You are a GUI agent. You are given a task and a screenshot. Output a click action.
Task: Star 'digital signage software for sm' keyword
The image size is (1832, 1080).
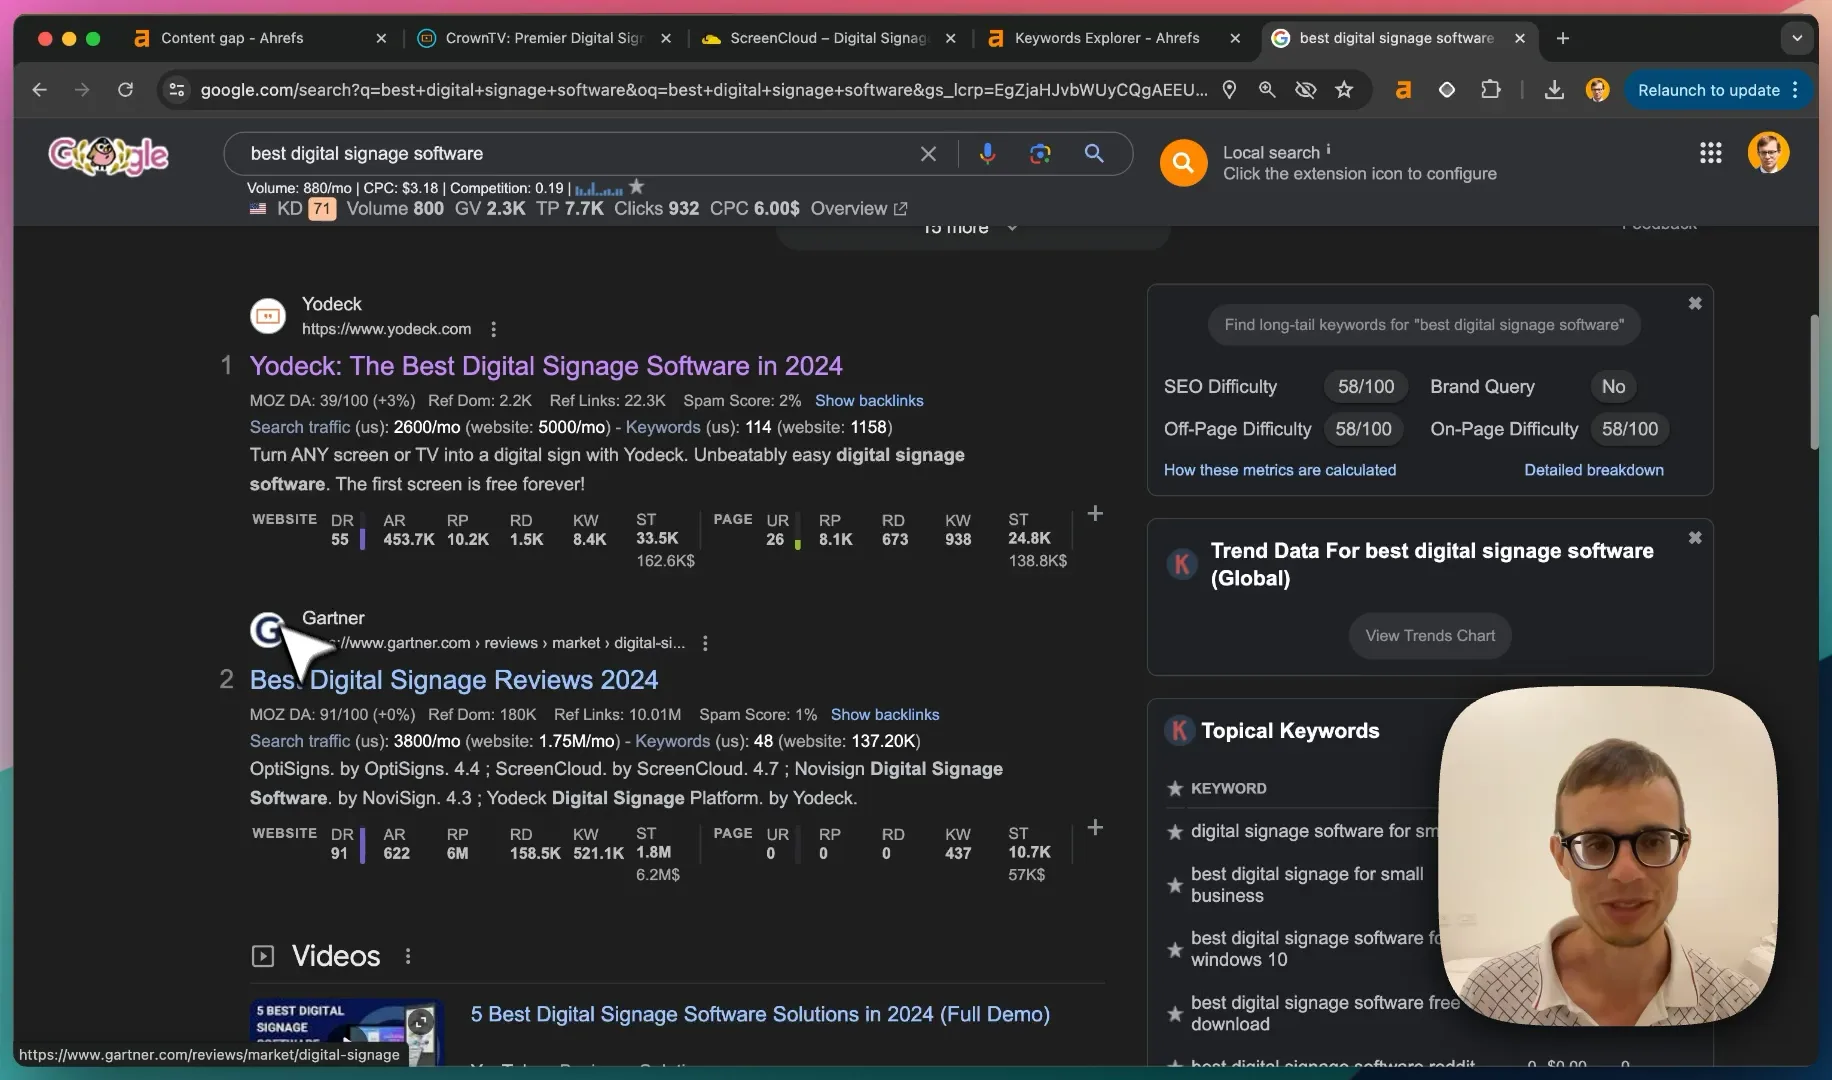coord(1175,832)
